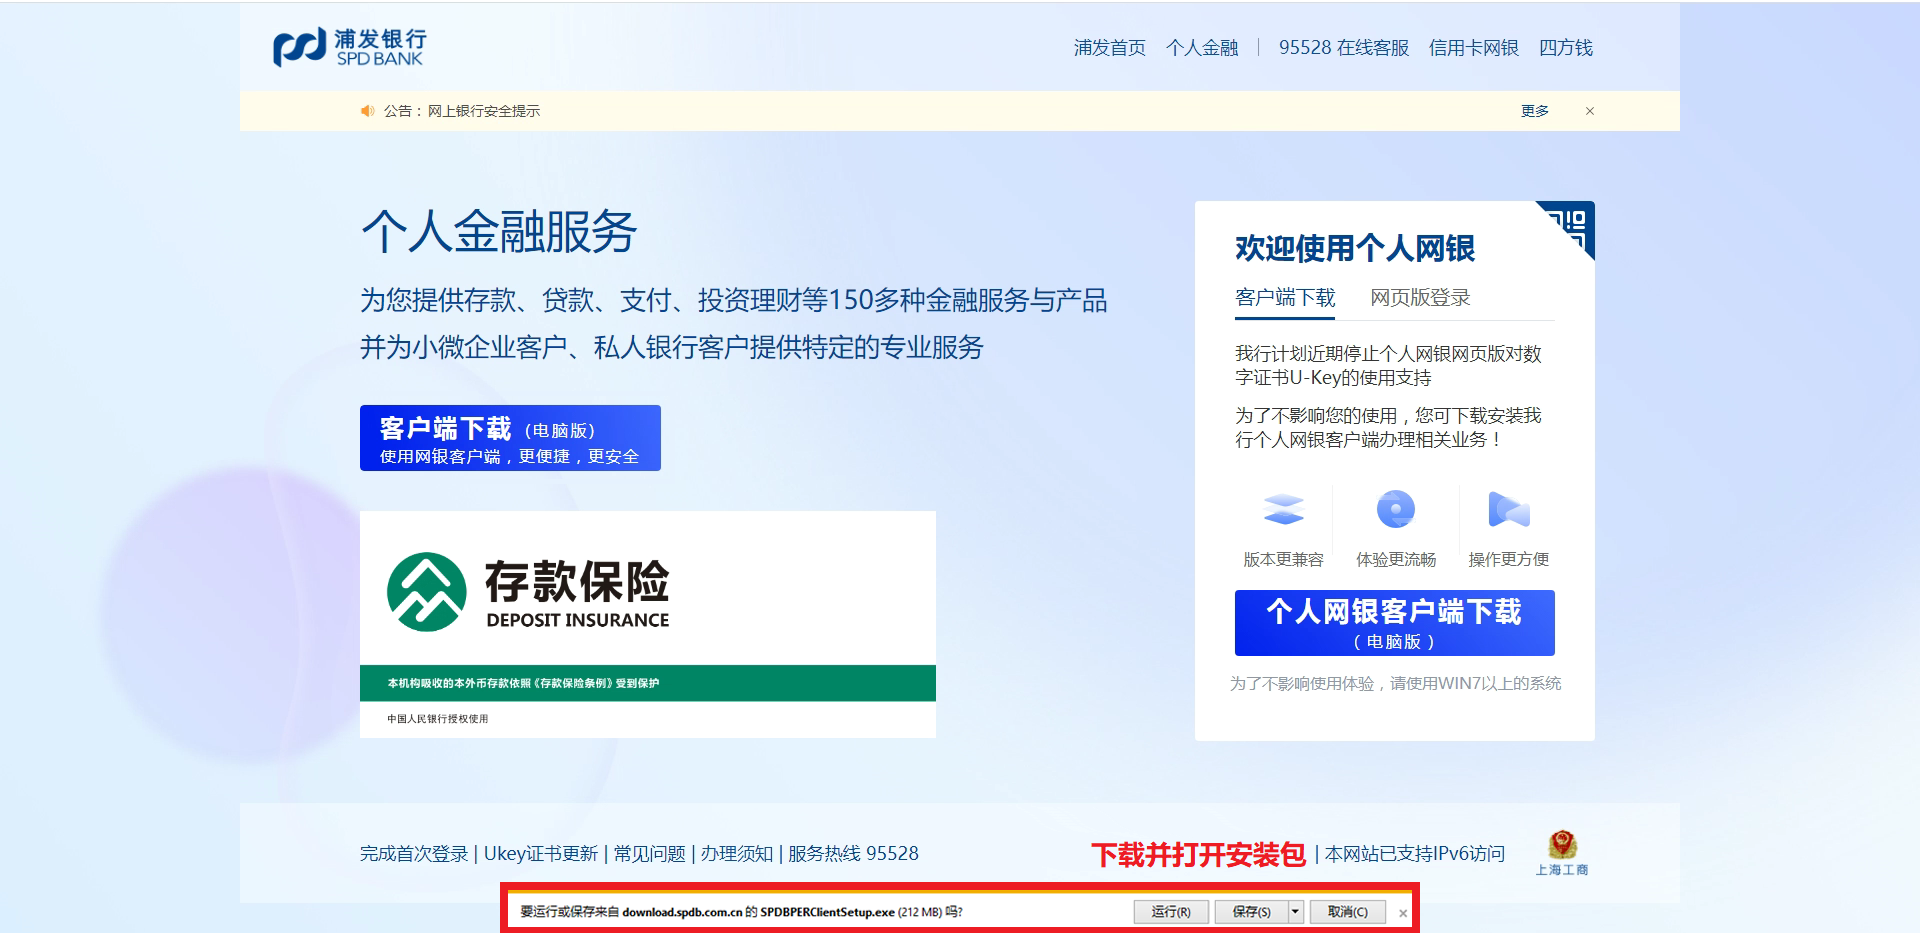This screenshot has height=933, width=1920.
Task: Click the announcement speaker icon
Action: tap(367, 111)
